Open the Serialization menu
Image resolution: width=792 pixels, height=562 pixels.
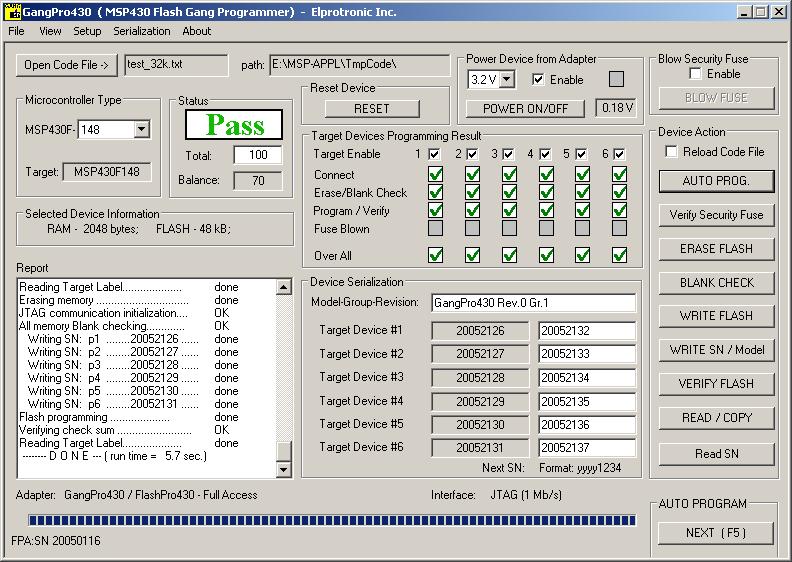click(x=142, y=31)
